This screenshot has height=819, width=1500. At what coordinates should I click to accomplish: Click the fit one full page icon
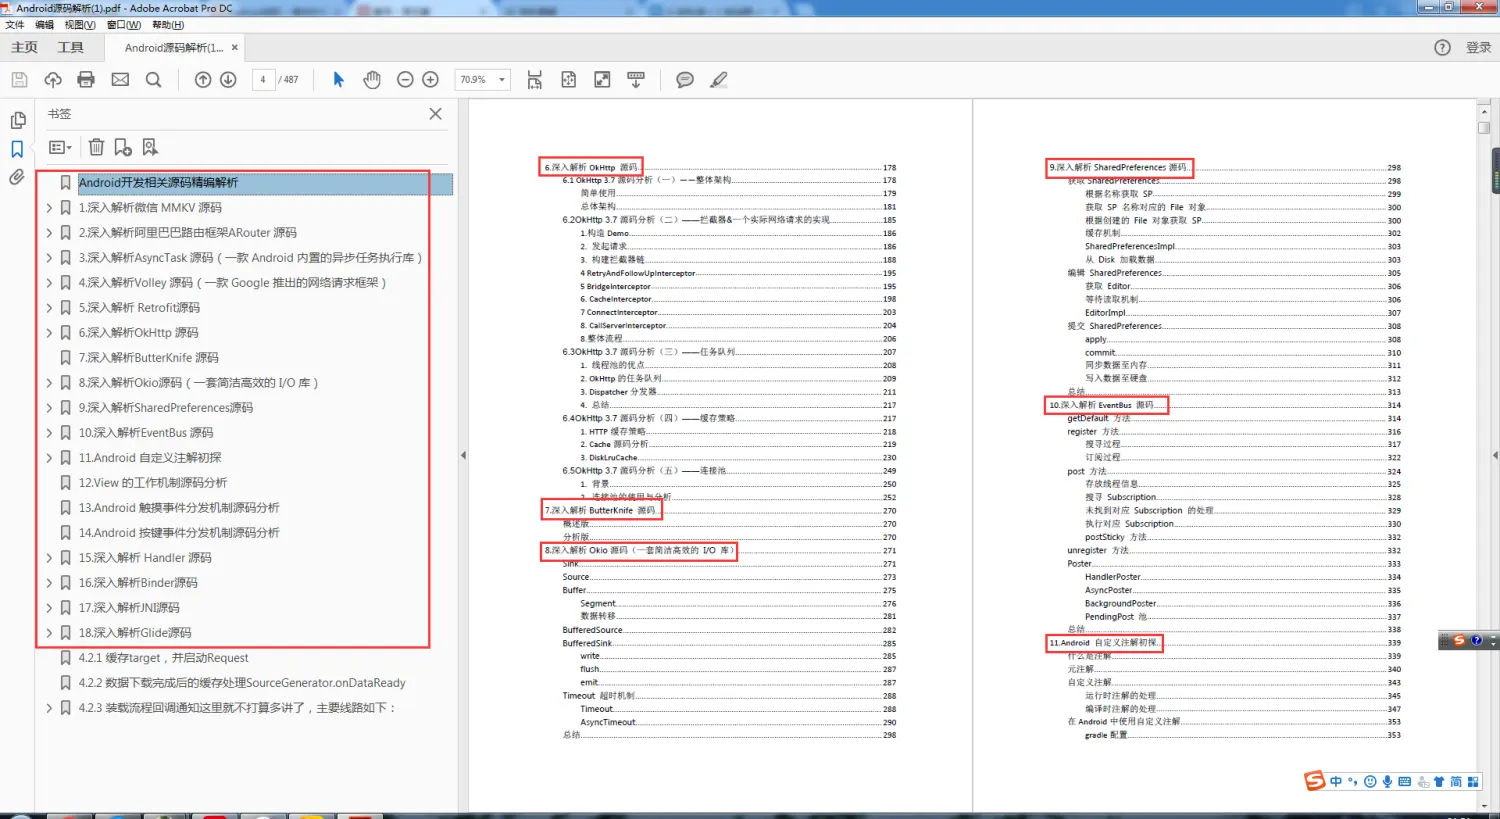click(569, 80)
